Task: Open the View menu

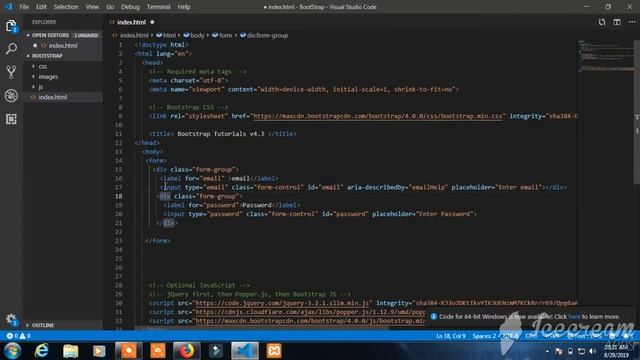Action: (92, 7)
